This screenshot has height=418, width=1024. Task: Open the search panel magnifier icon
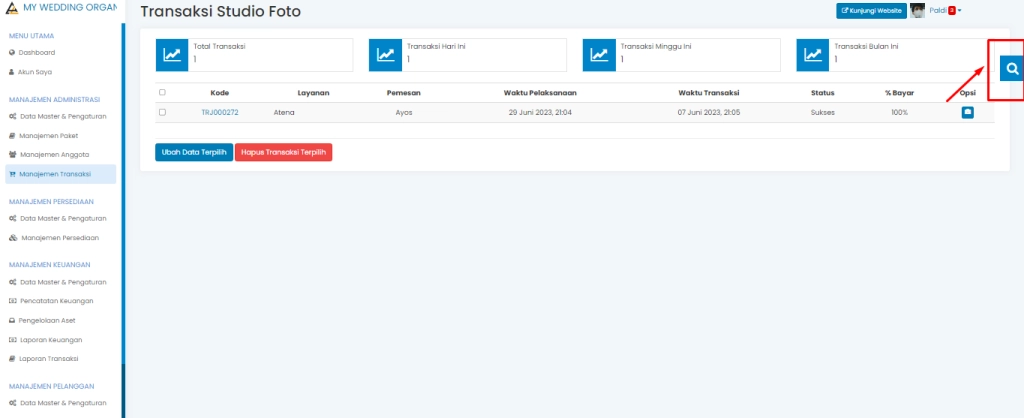coord(1012,69)
